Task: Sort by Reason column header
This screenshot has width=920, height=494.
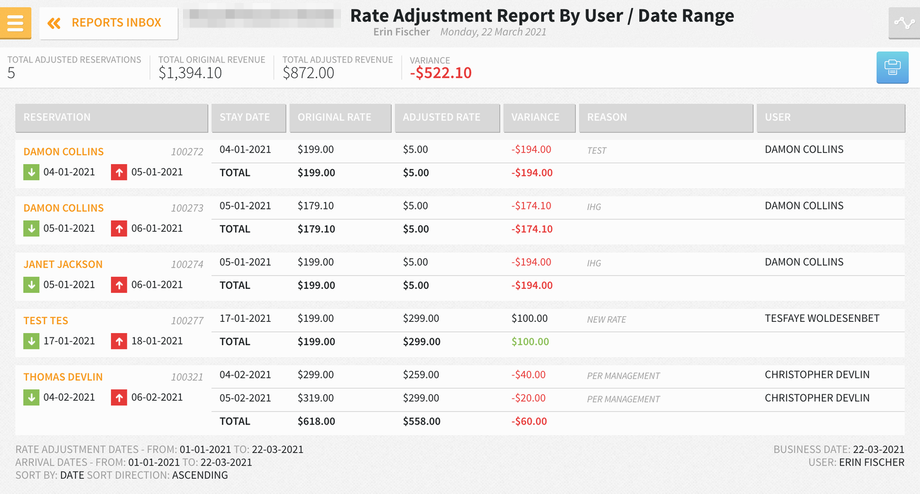Action: 666,117
